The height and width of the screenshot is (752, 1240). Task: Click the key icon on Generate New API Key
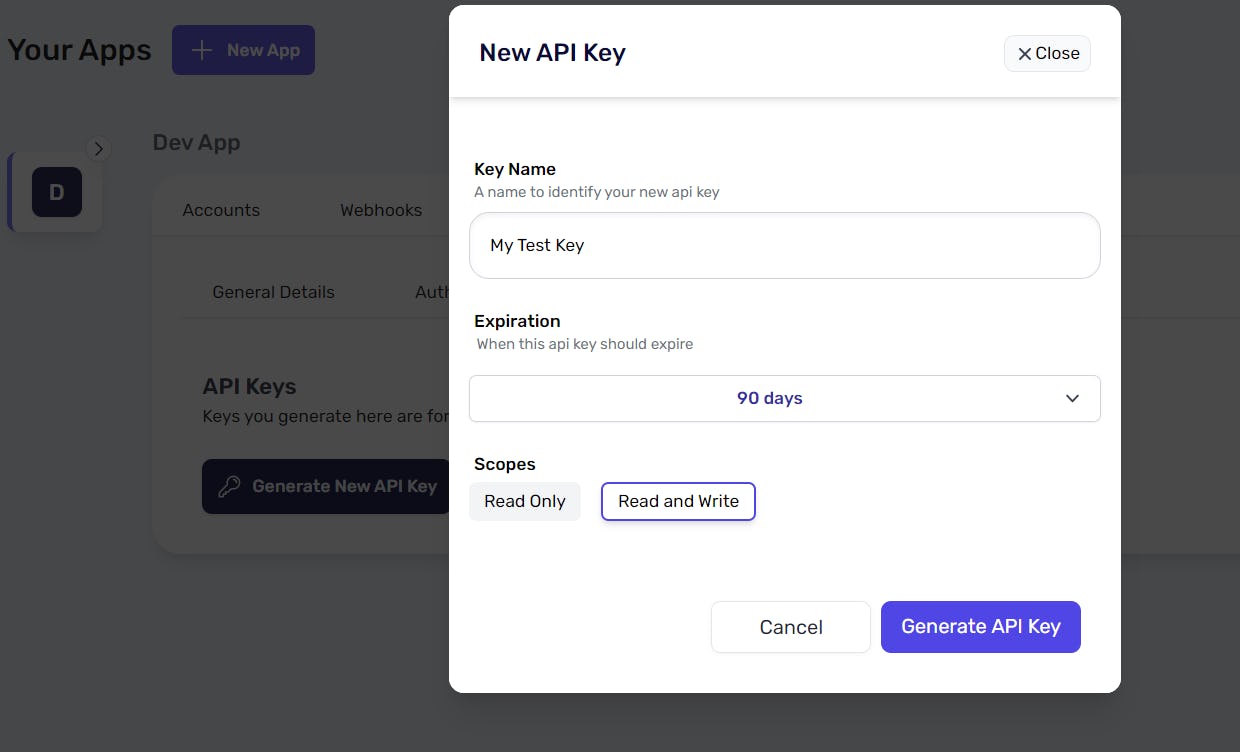228,486
